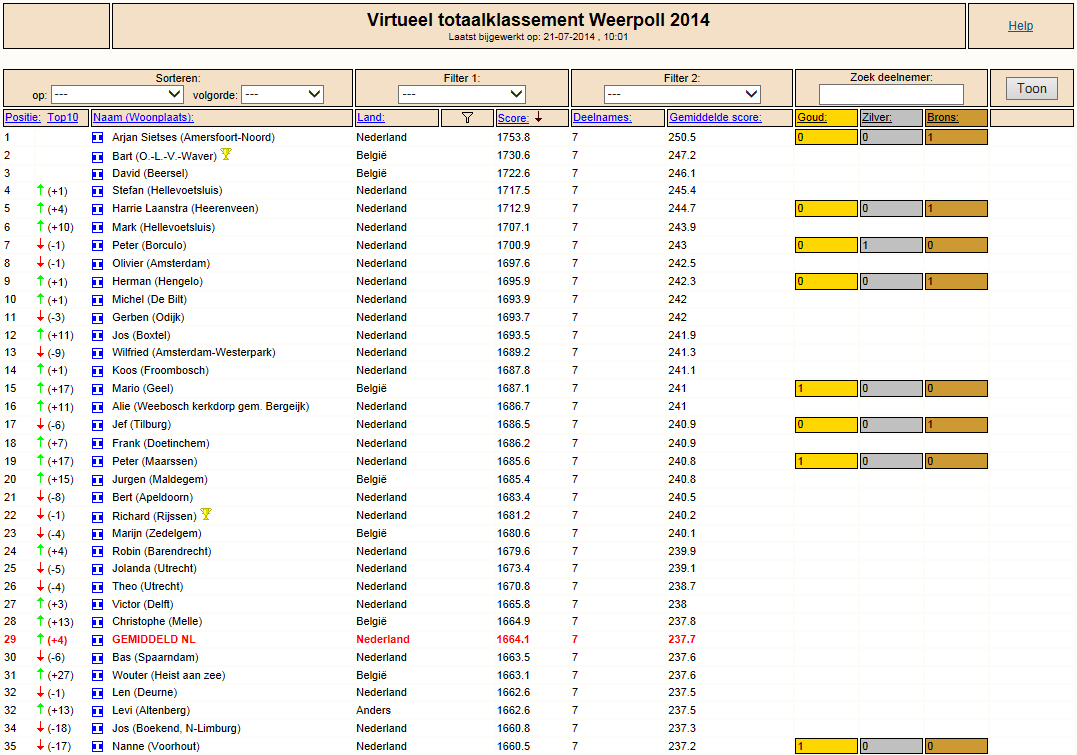Open the Help link
Screen dimensions: 1077x755
(1020, 26)
